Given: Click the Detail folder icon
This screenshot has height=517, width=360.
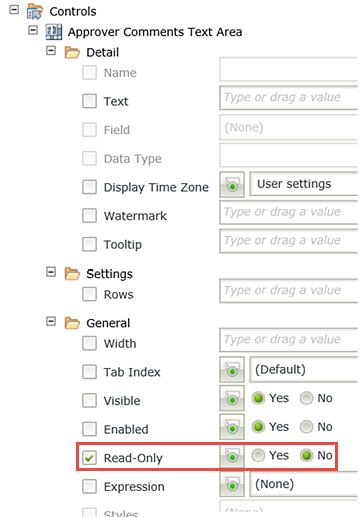Looking at the screenshot, I should pyautogui.click(x=72, y=52).
